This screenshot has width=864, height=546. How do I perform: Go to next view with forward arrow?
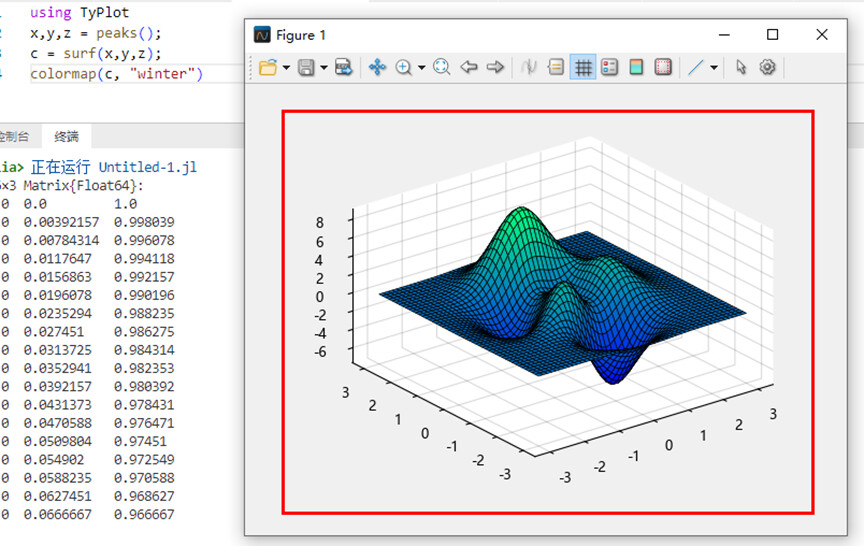click(495, 67)
